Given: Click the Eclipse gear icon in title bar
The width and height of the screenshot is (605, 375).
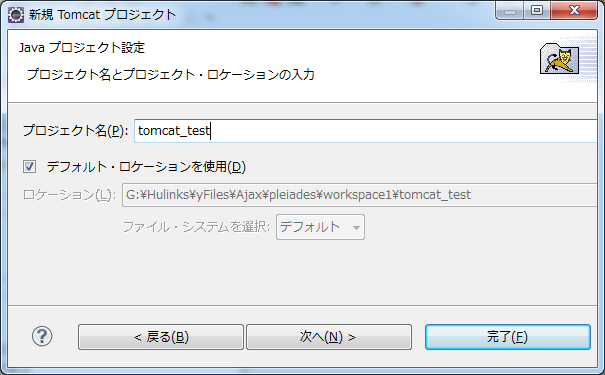Looking at the screenshot, I should 16,15.
